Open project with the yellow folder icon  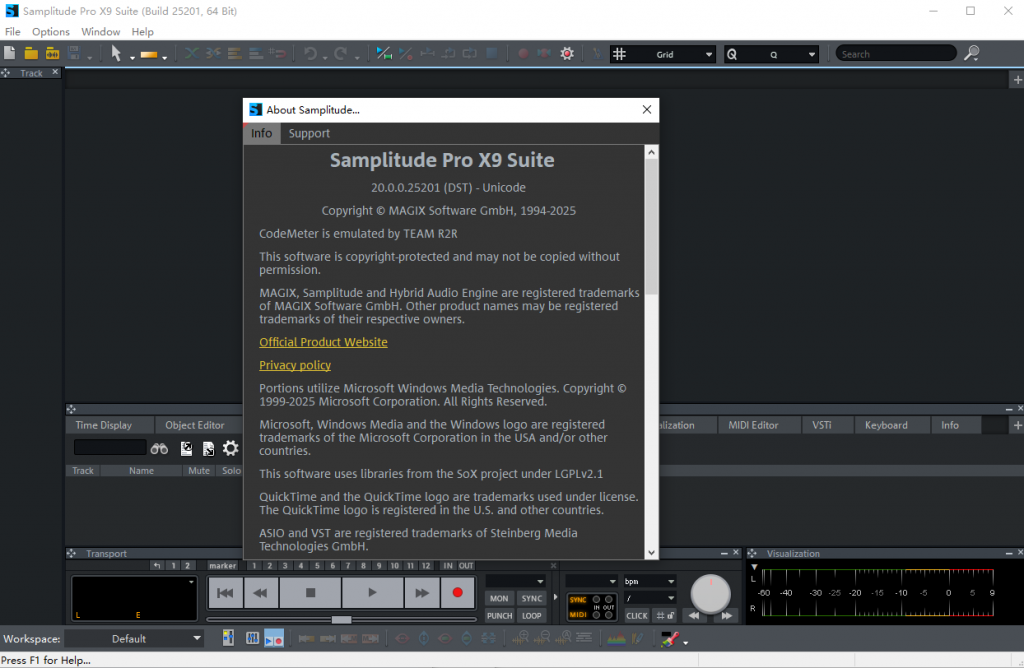(x=31, y=54)
